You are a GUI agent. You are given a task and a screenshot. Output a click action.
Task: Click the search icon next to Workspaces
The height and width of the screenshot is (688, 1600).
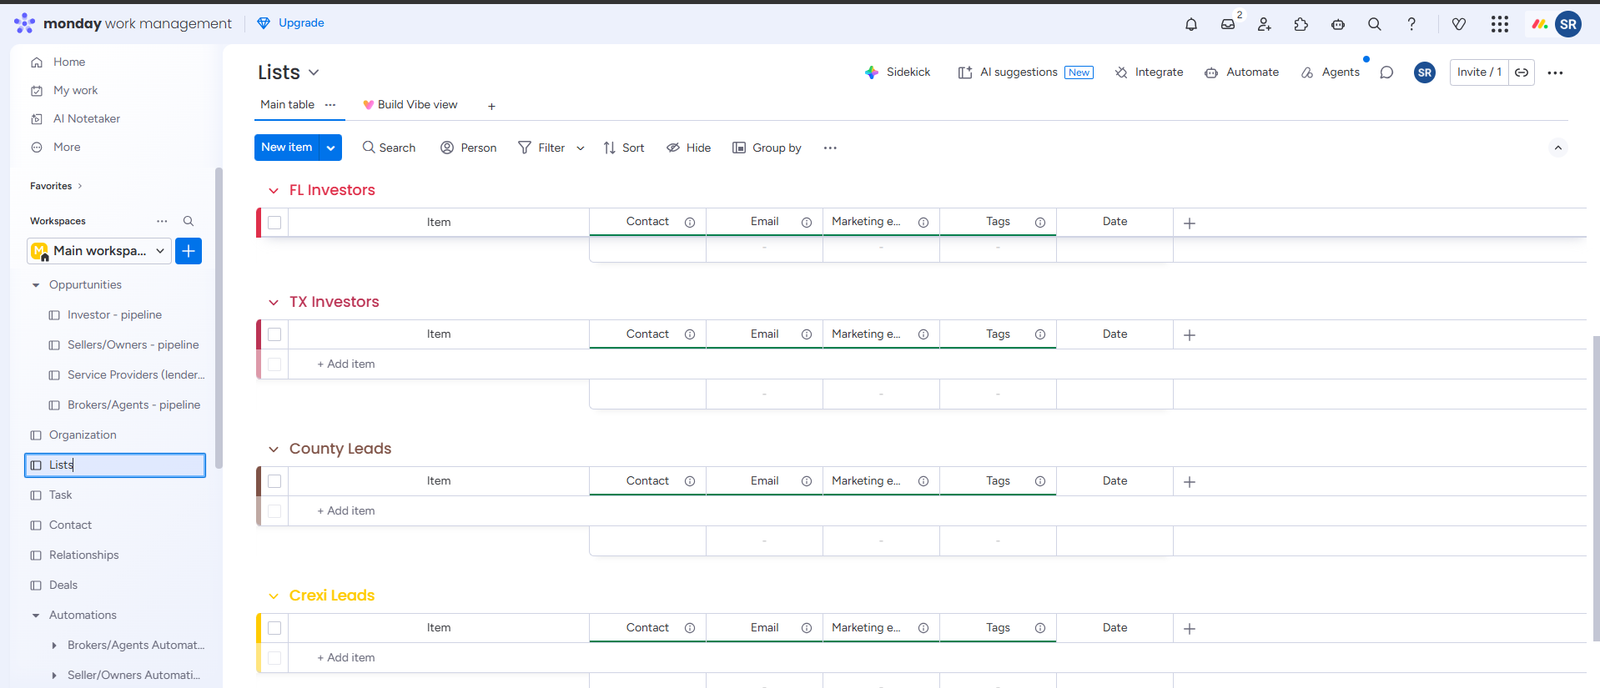point(188,221)
